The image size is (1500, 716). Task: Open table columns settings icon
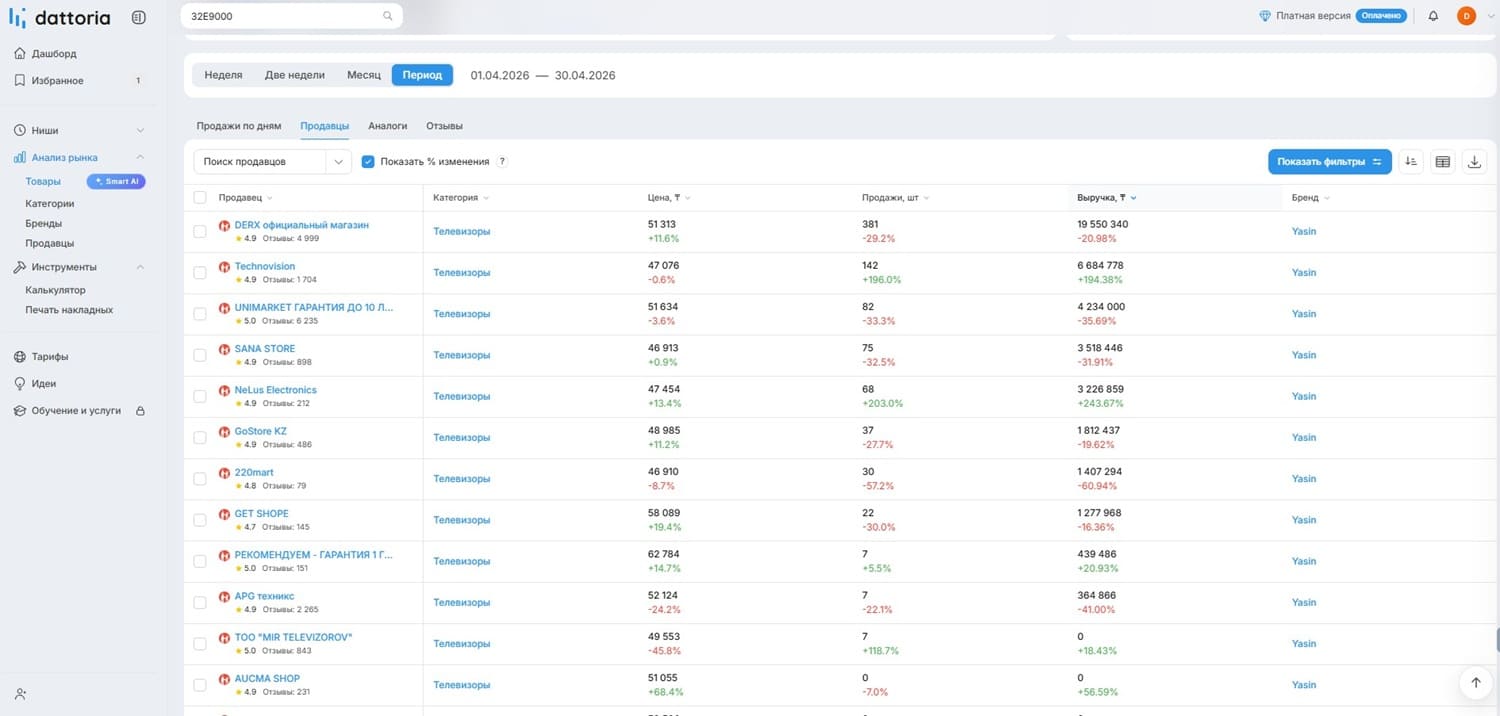coord(1442,162)
